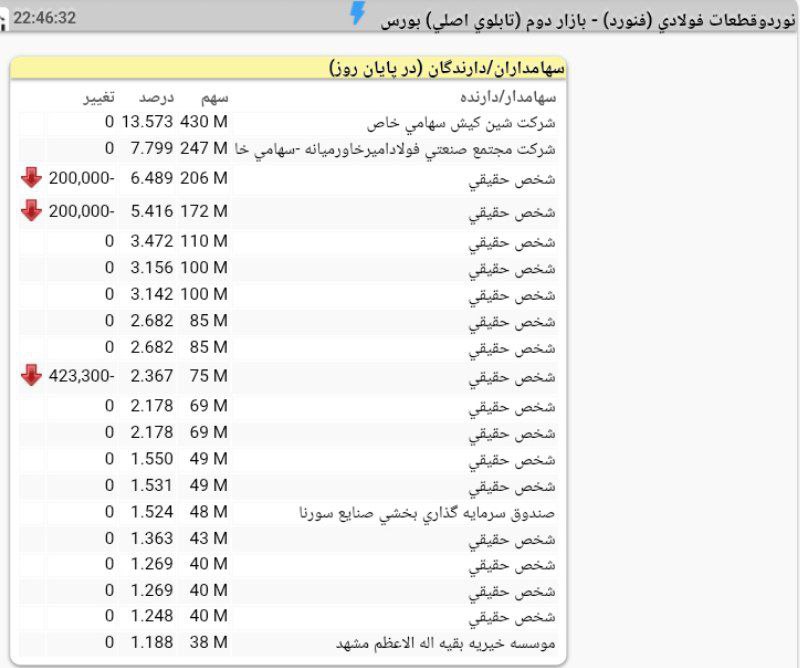Screen dimensions: 800x668
Task: Click the -423,300 change value
Action: pyautogui.click(x=82, y=377)
